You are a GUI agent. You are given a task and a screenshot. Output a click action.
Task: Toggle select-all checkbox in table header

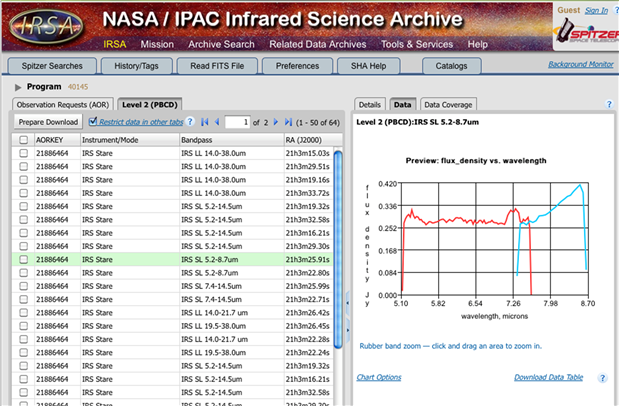tap(24, 140)
